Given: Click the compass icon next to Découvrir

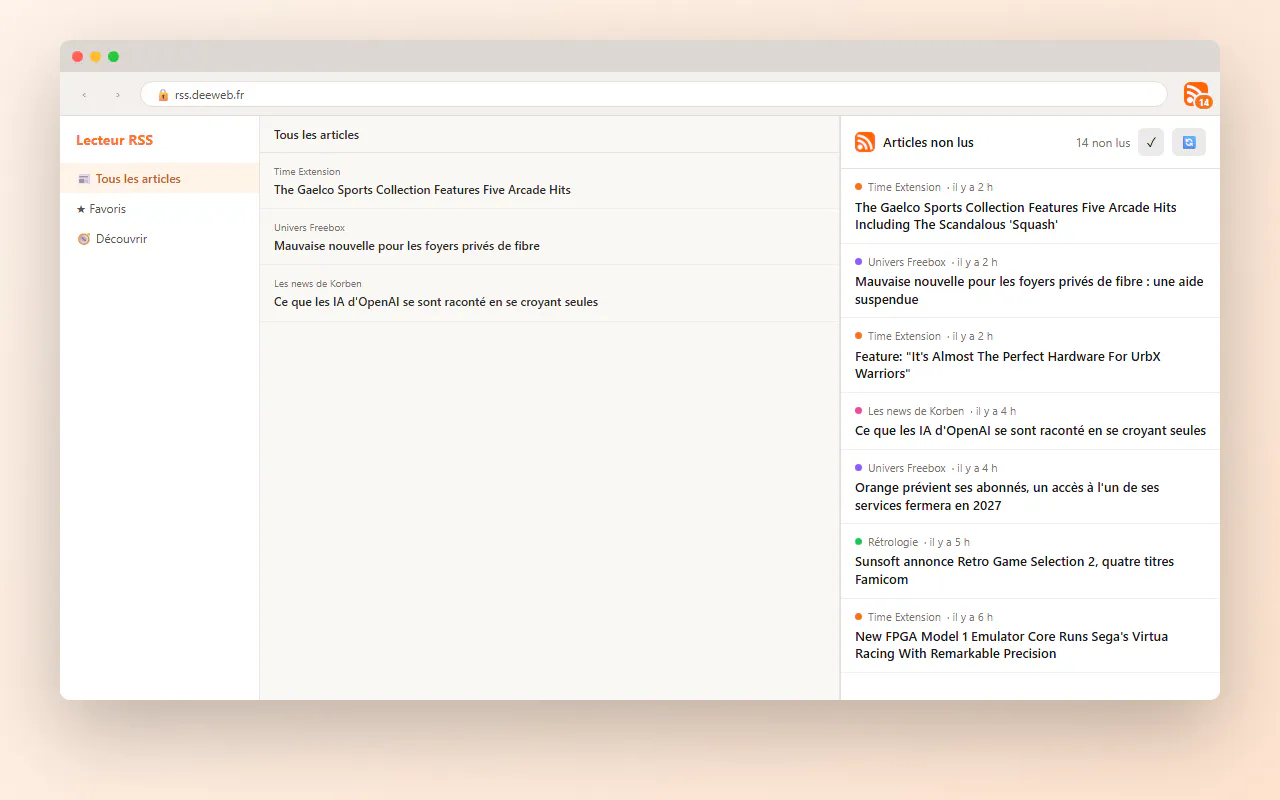Looking at the screenshot, I should 84,239.
